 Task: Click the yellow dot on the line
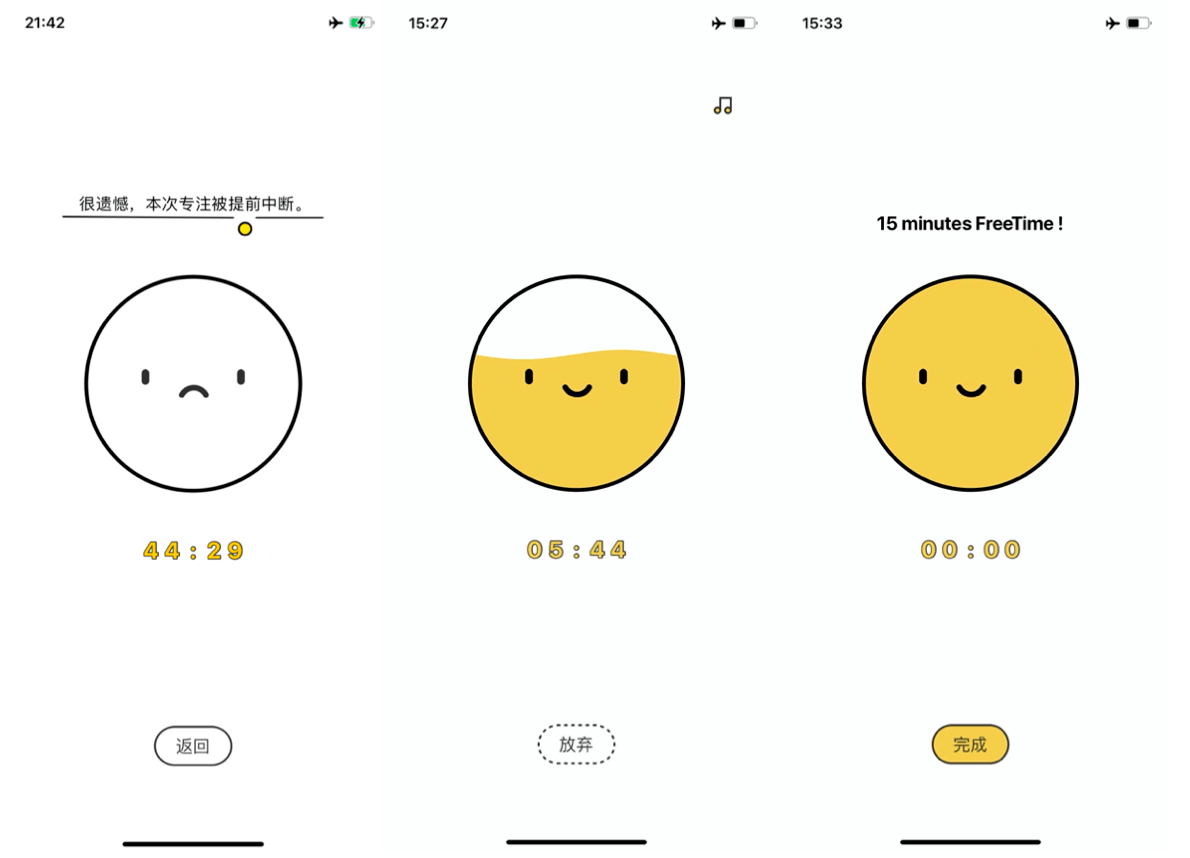(244, 228)
